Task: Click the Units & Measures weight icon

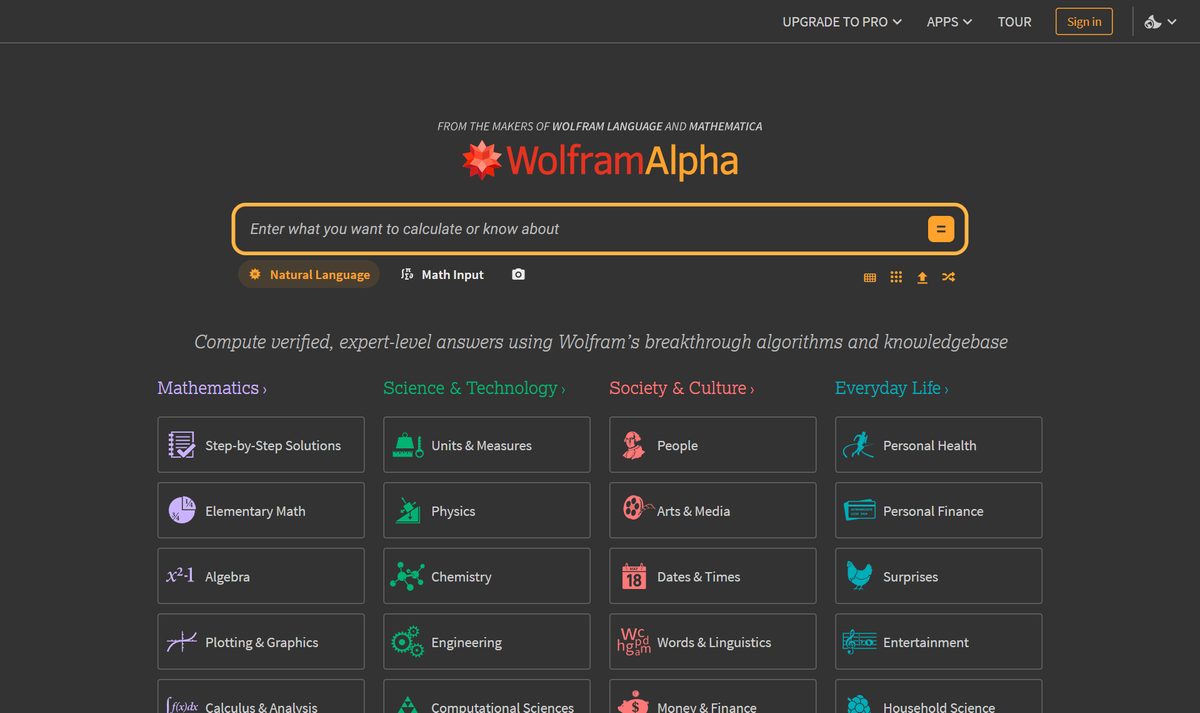Action: (407, 445)
